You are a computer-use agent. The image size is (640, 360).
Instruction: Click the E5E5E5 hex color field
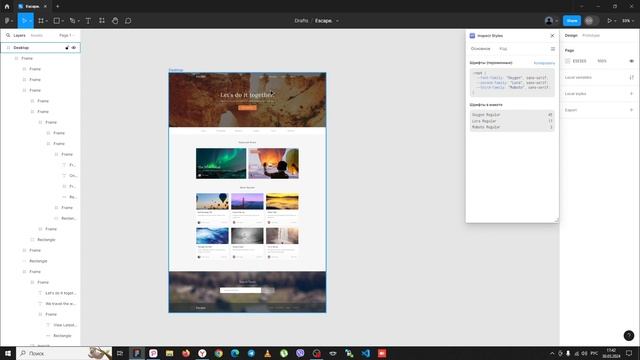(580, 61)
